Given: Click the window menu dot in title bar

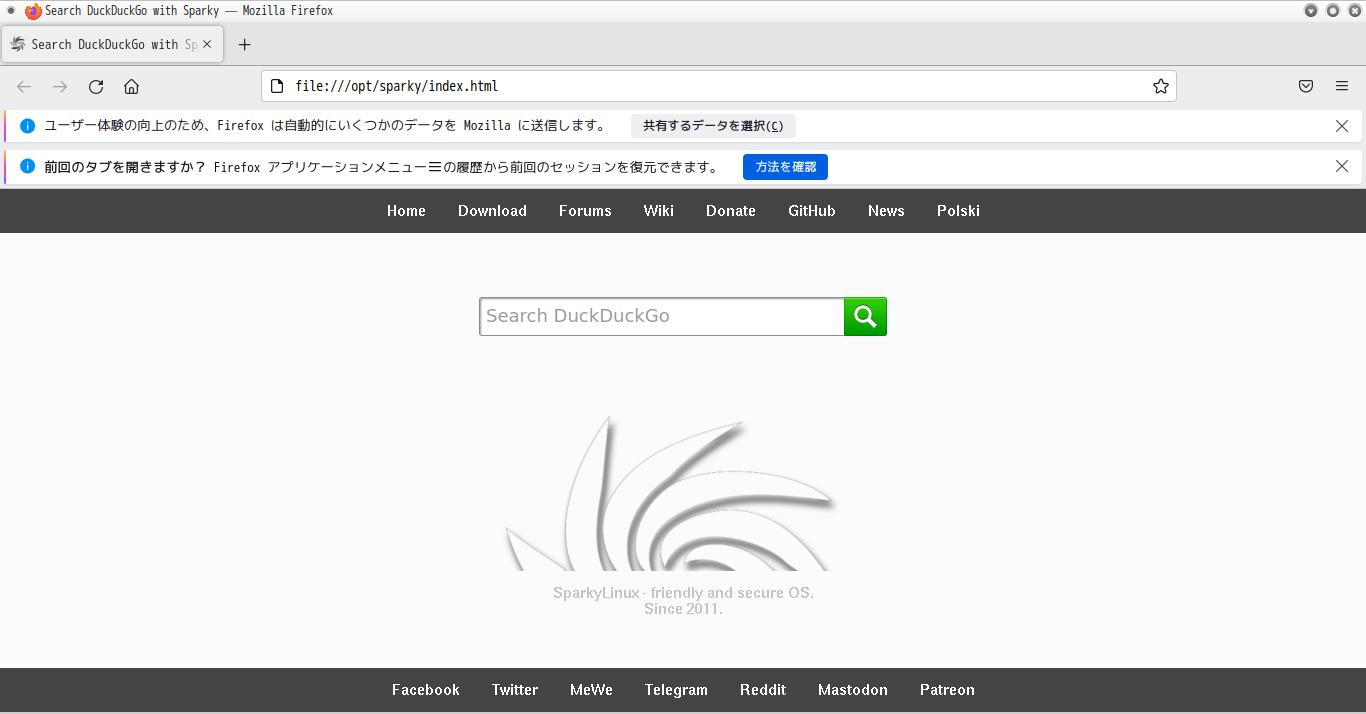Looking at the screenshot, I should click(11, 11).
